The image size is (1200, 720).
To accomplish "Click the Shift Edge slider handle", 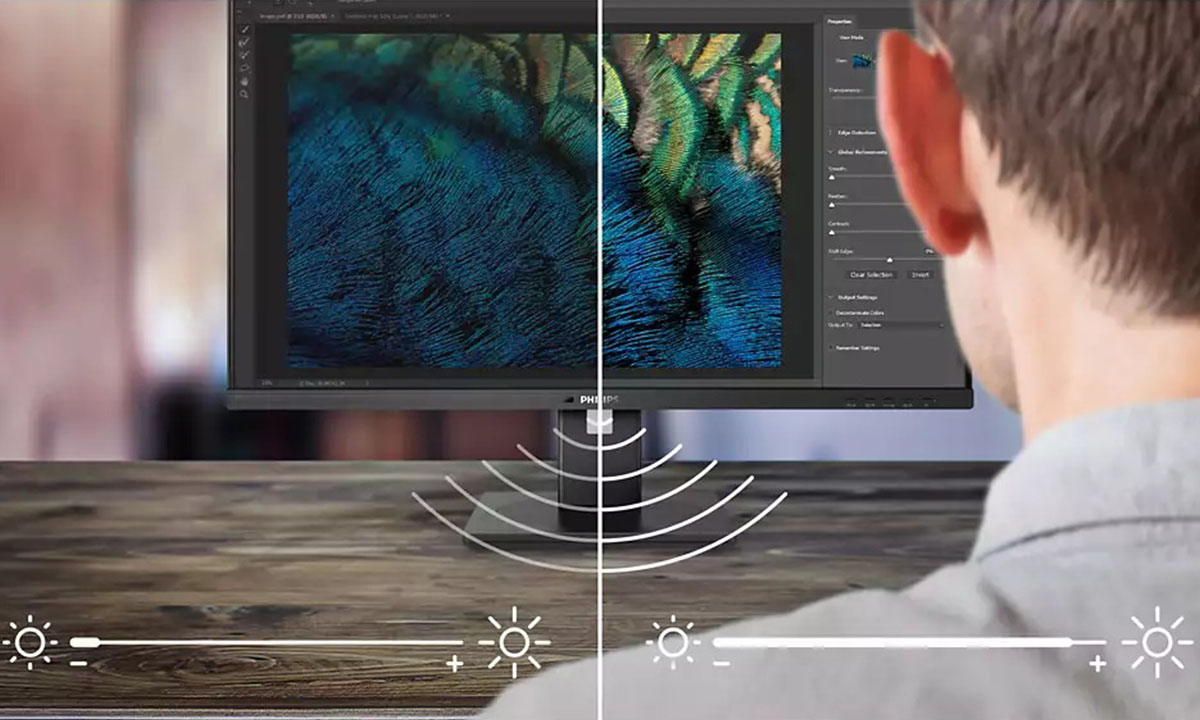I will (890, 259).
